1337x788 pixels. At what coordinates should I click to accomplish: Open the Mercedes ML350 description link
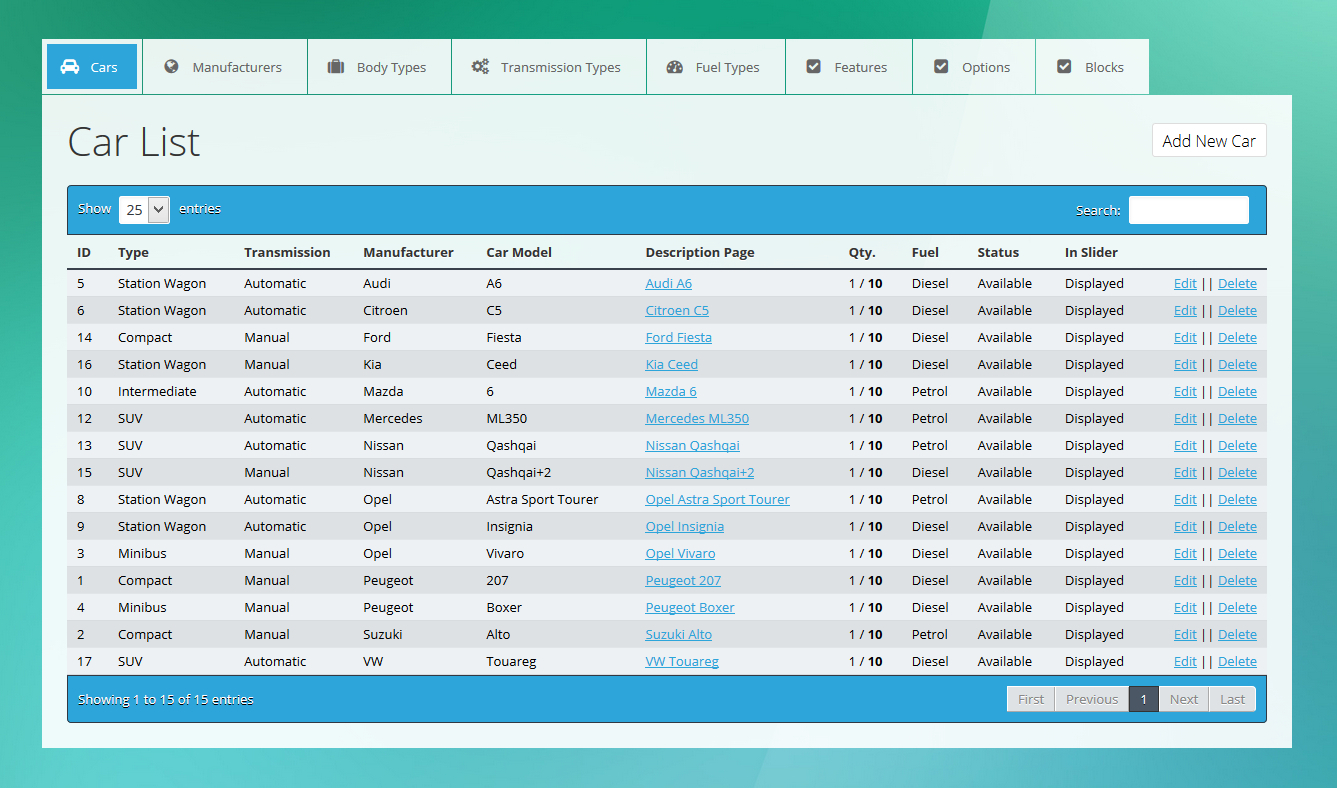click(697, 418)
